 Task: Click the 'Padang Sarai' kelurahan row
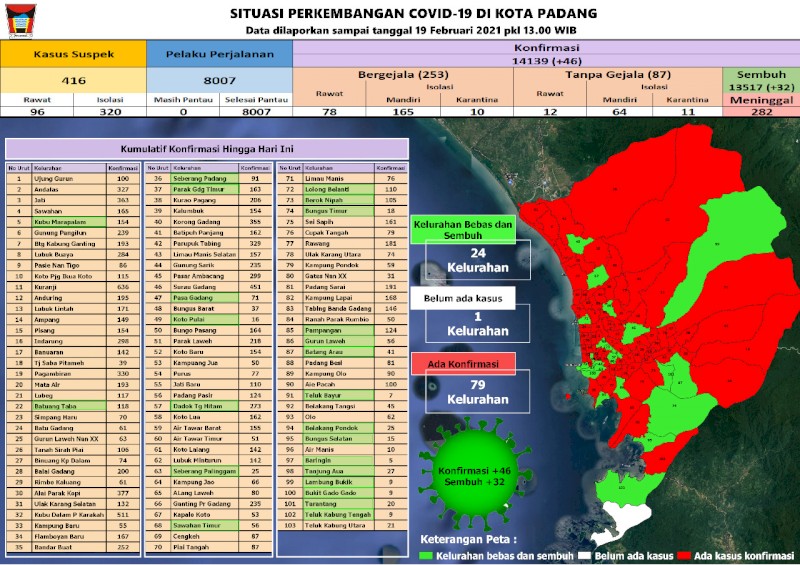[x=342, y=287]
